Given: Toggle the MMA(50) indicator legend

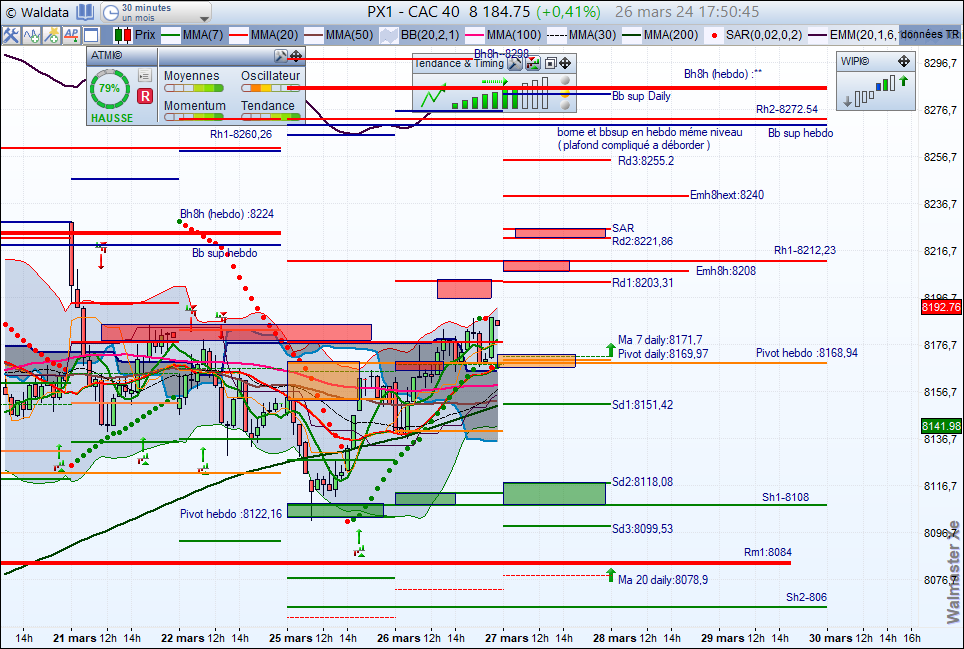Looking at the screenshot, I should pos(339,35).
